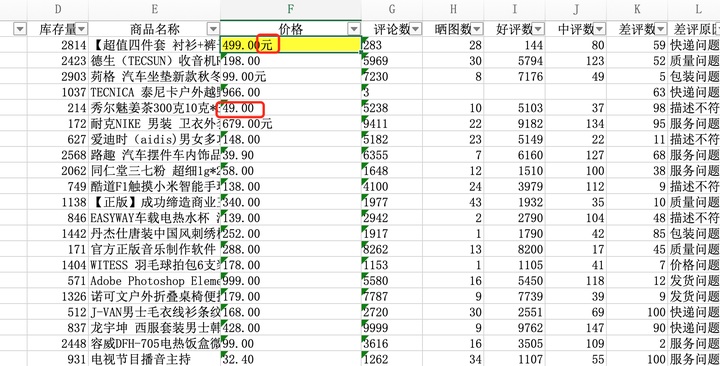Image resolution: width=720 pixels, height=366 pixels.
Task: Click price cell 49.00
Action: click(x=291, y=107)
